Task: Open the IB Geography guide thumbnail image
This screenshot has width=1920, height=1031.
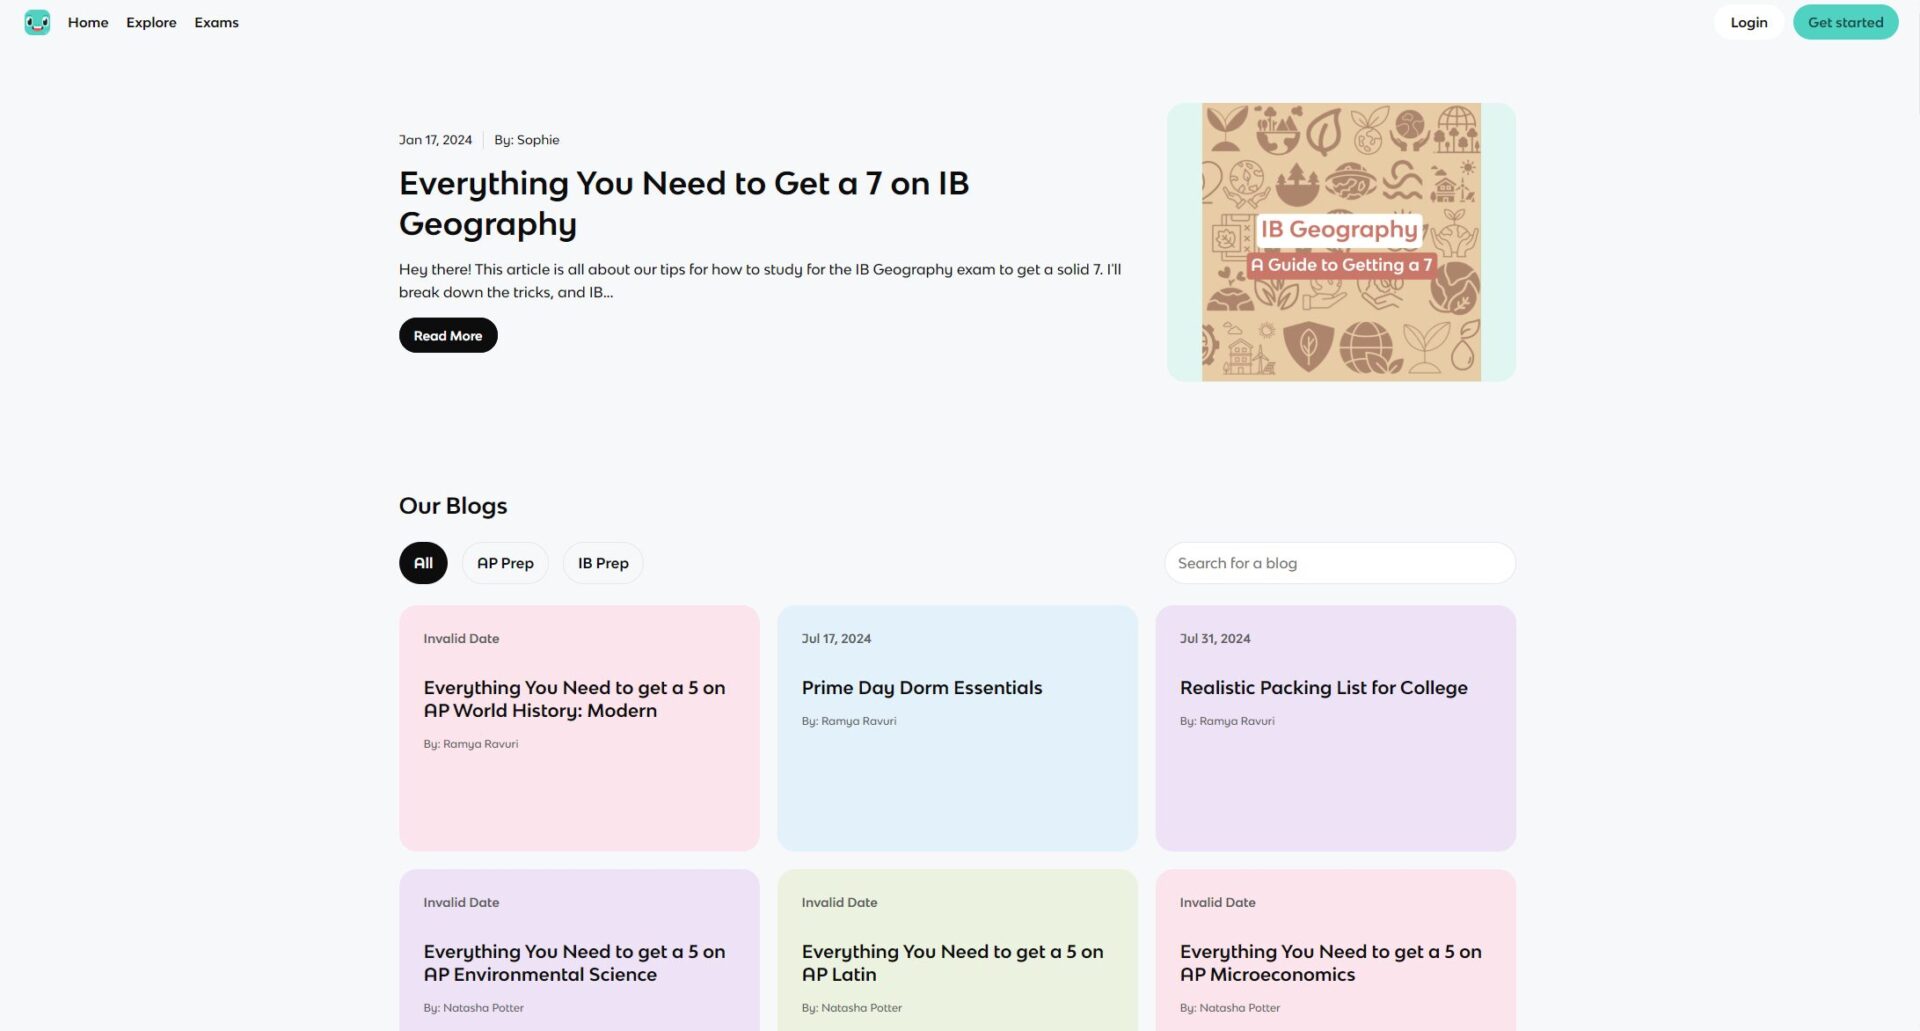Action: click(x=1341, y=242)
